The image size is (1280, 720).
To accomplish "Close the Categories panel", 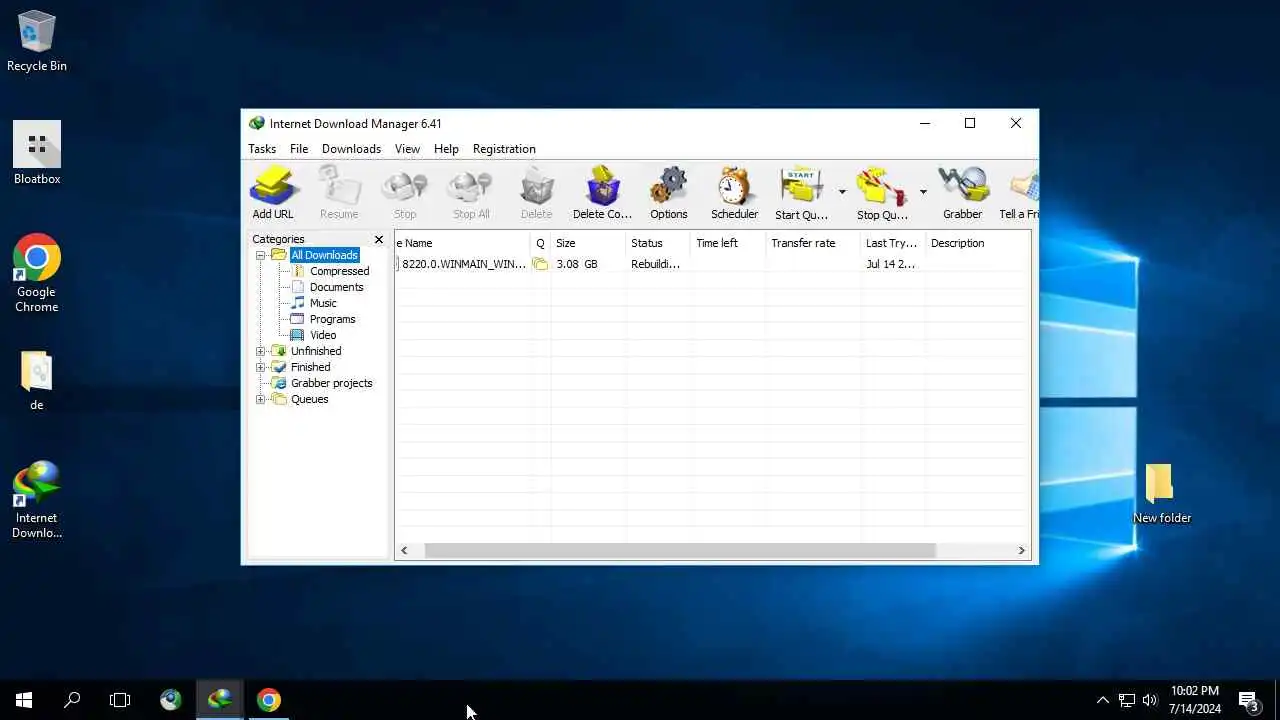I will tap(379, 239).
